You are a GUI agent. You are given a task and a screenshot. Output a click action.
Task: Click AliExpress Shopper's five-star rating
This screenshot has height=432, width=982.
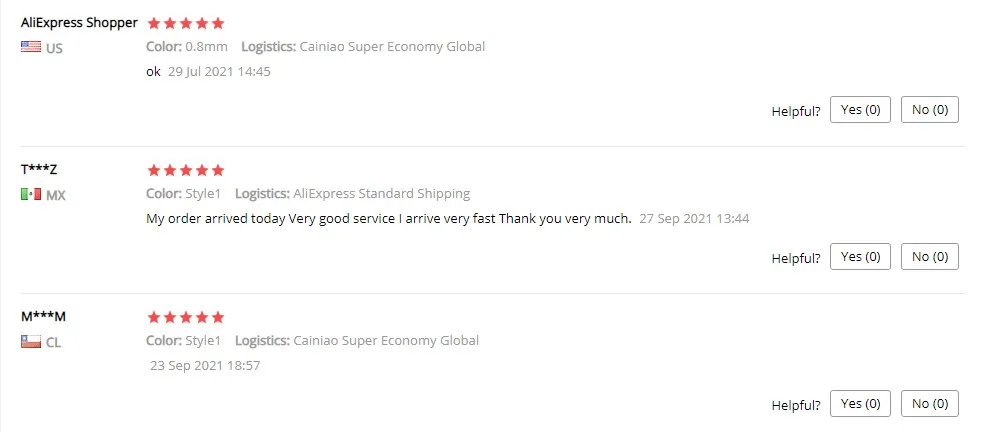(185, 24)
